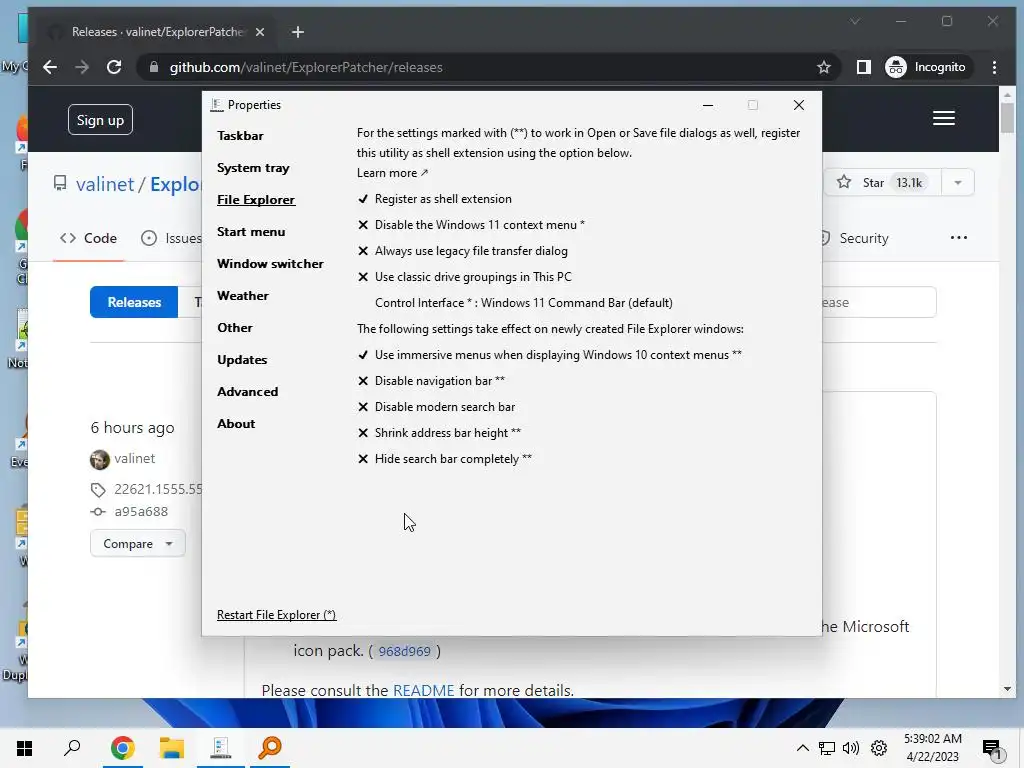Change Control Interface Windows 11 Command Bar option
The image size is (1024, 768).
(524, 303)
